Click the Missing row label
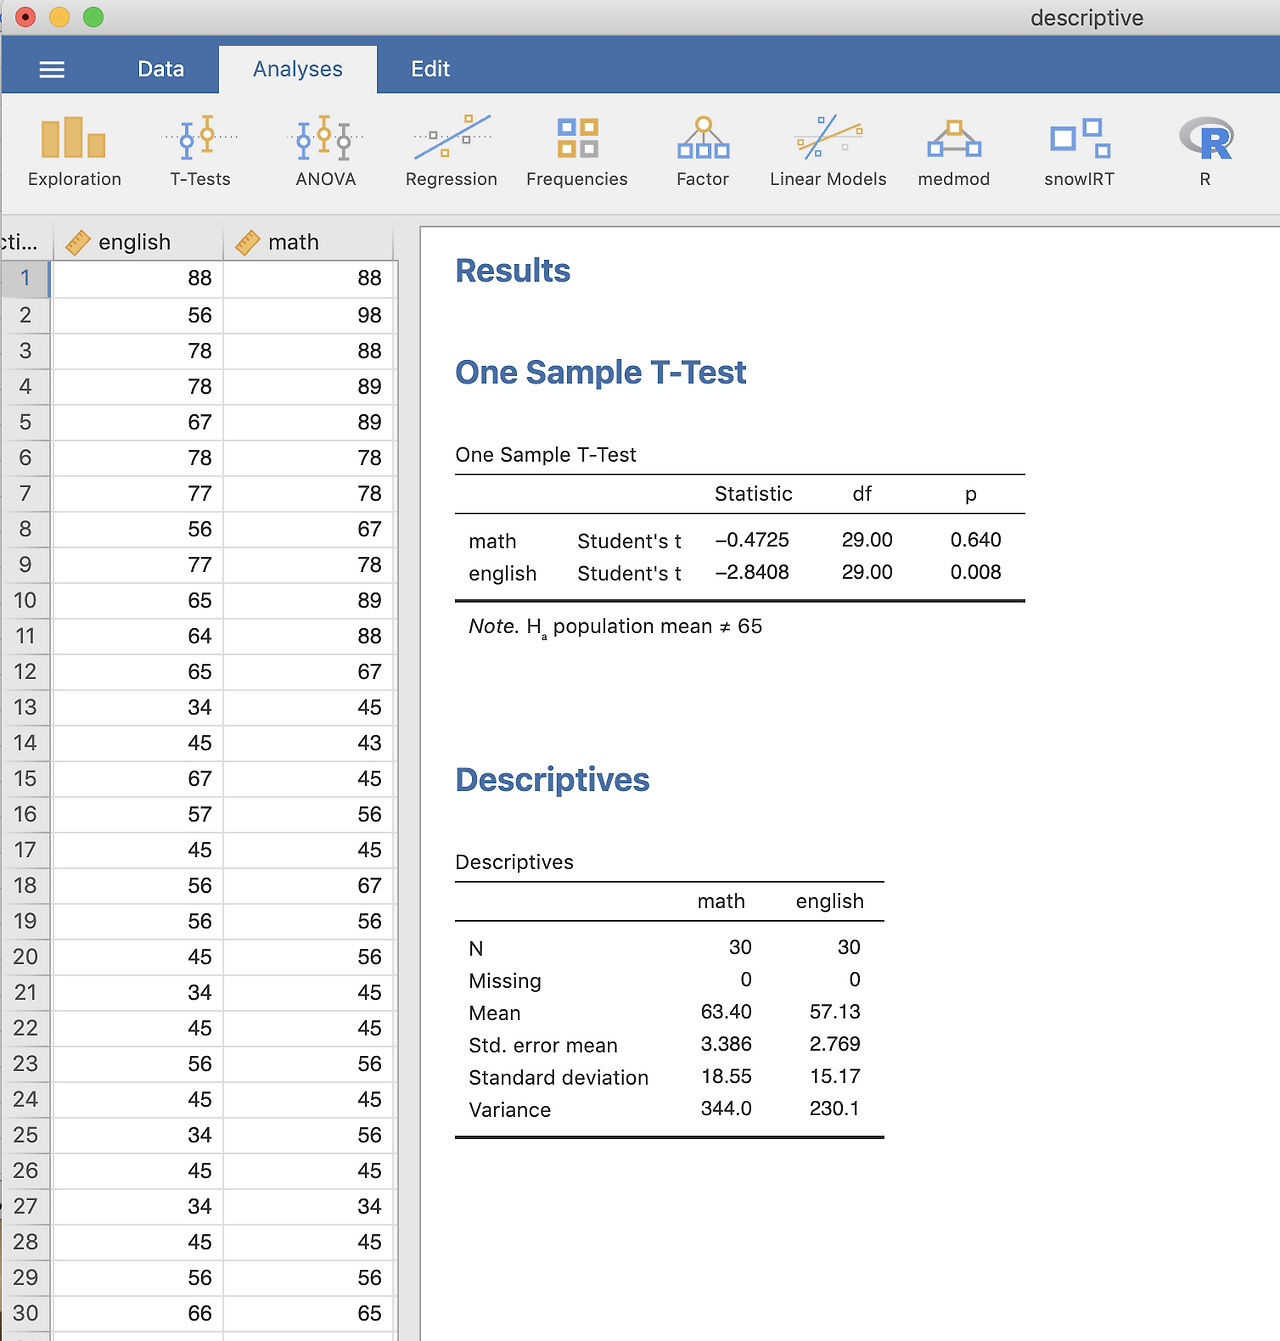Viewport: 1280px width, 1341px height. click(x=505, y=981)
